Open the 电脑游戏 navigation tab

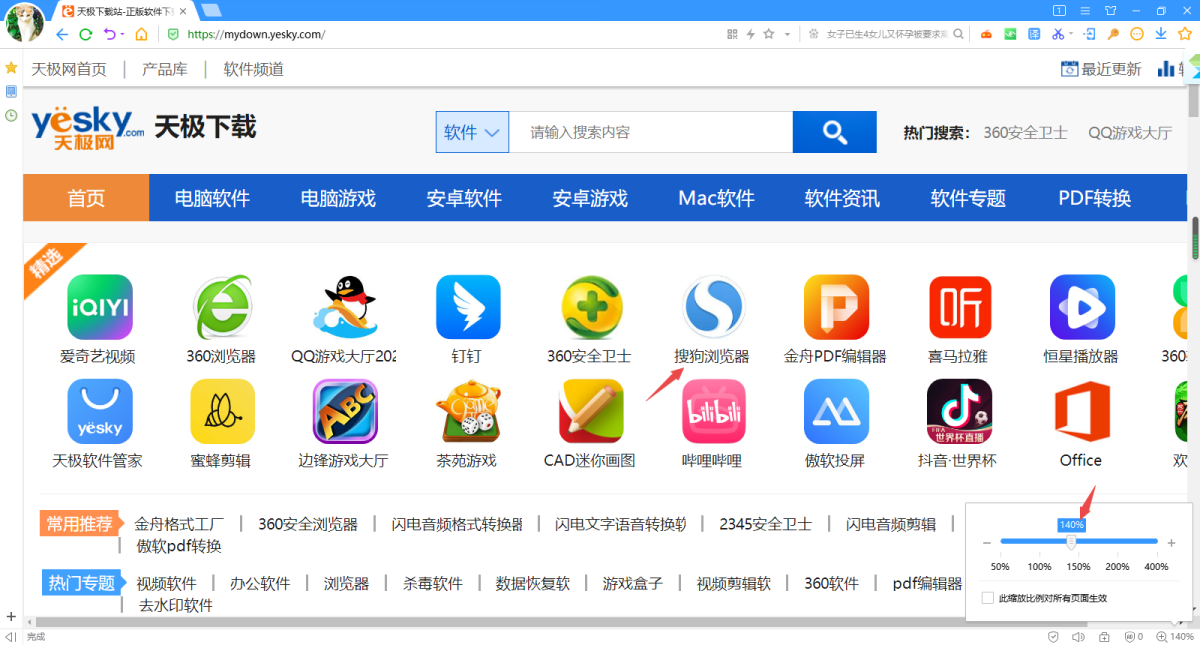[x=338, y=198]
